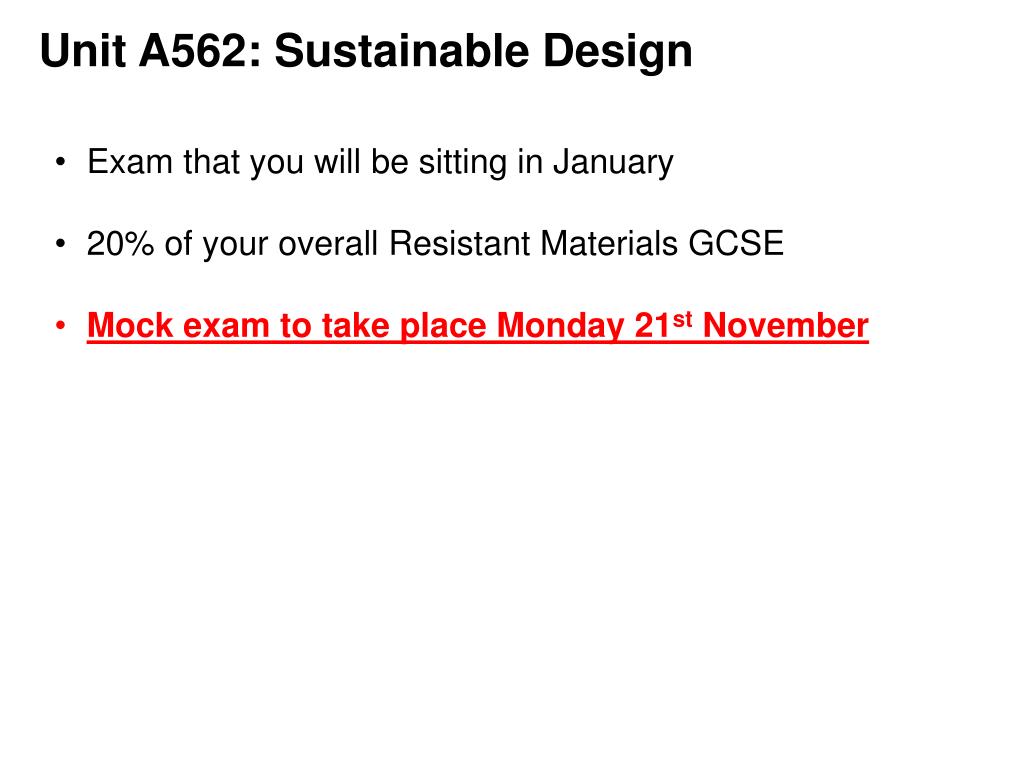Click the word 'January' in first bullet

[613, 163]
